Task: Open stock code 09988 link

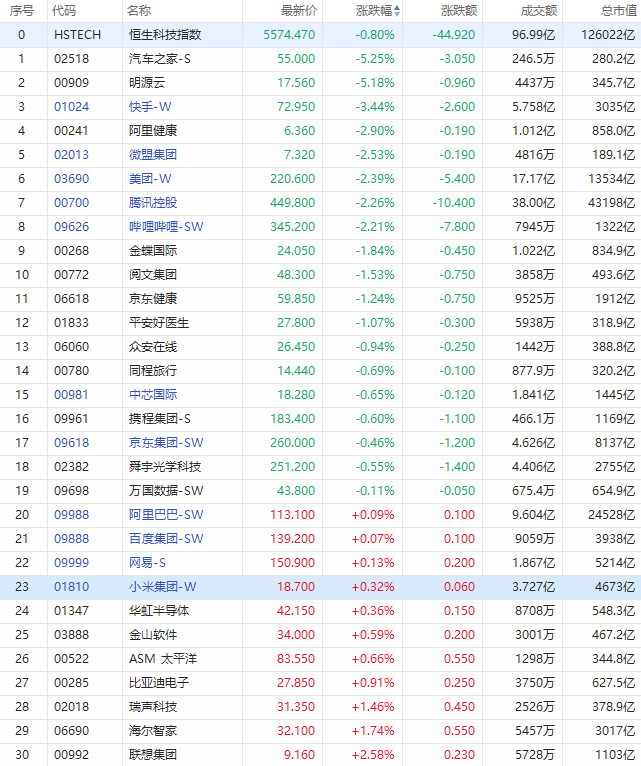Action: [x=72, y=514]
